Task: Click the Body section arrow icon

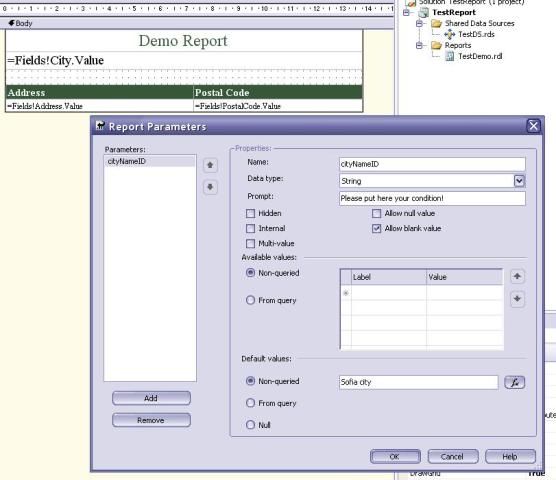Action: click(11, 23)
